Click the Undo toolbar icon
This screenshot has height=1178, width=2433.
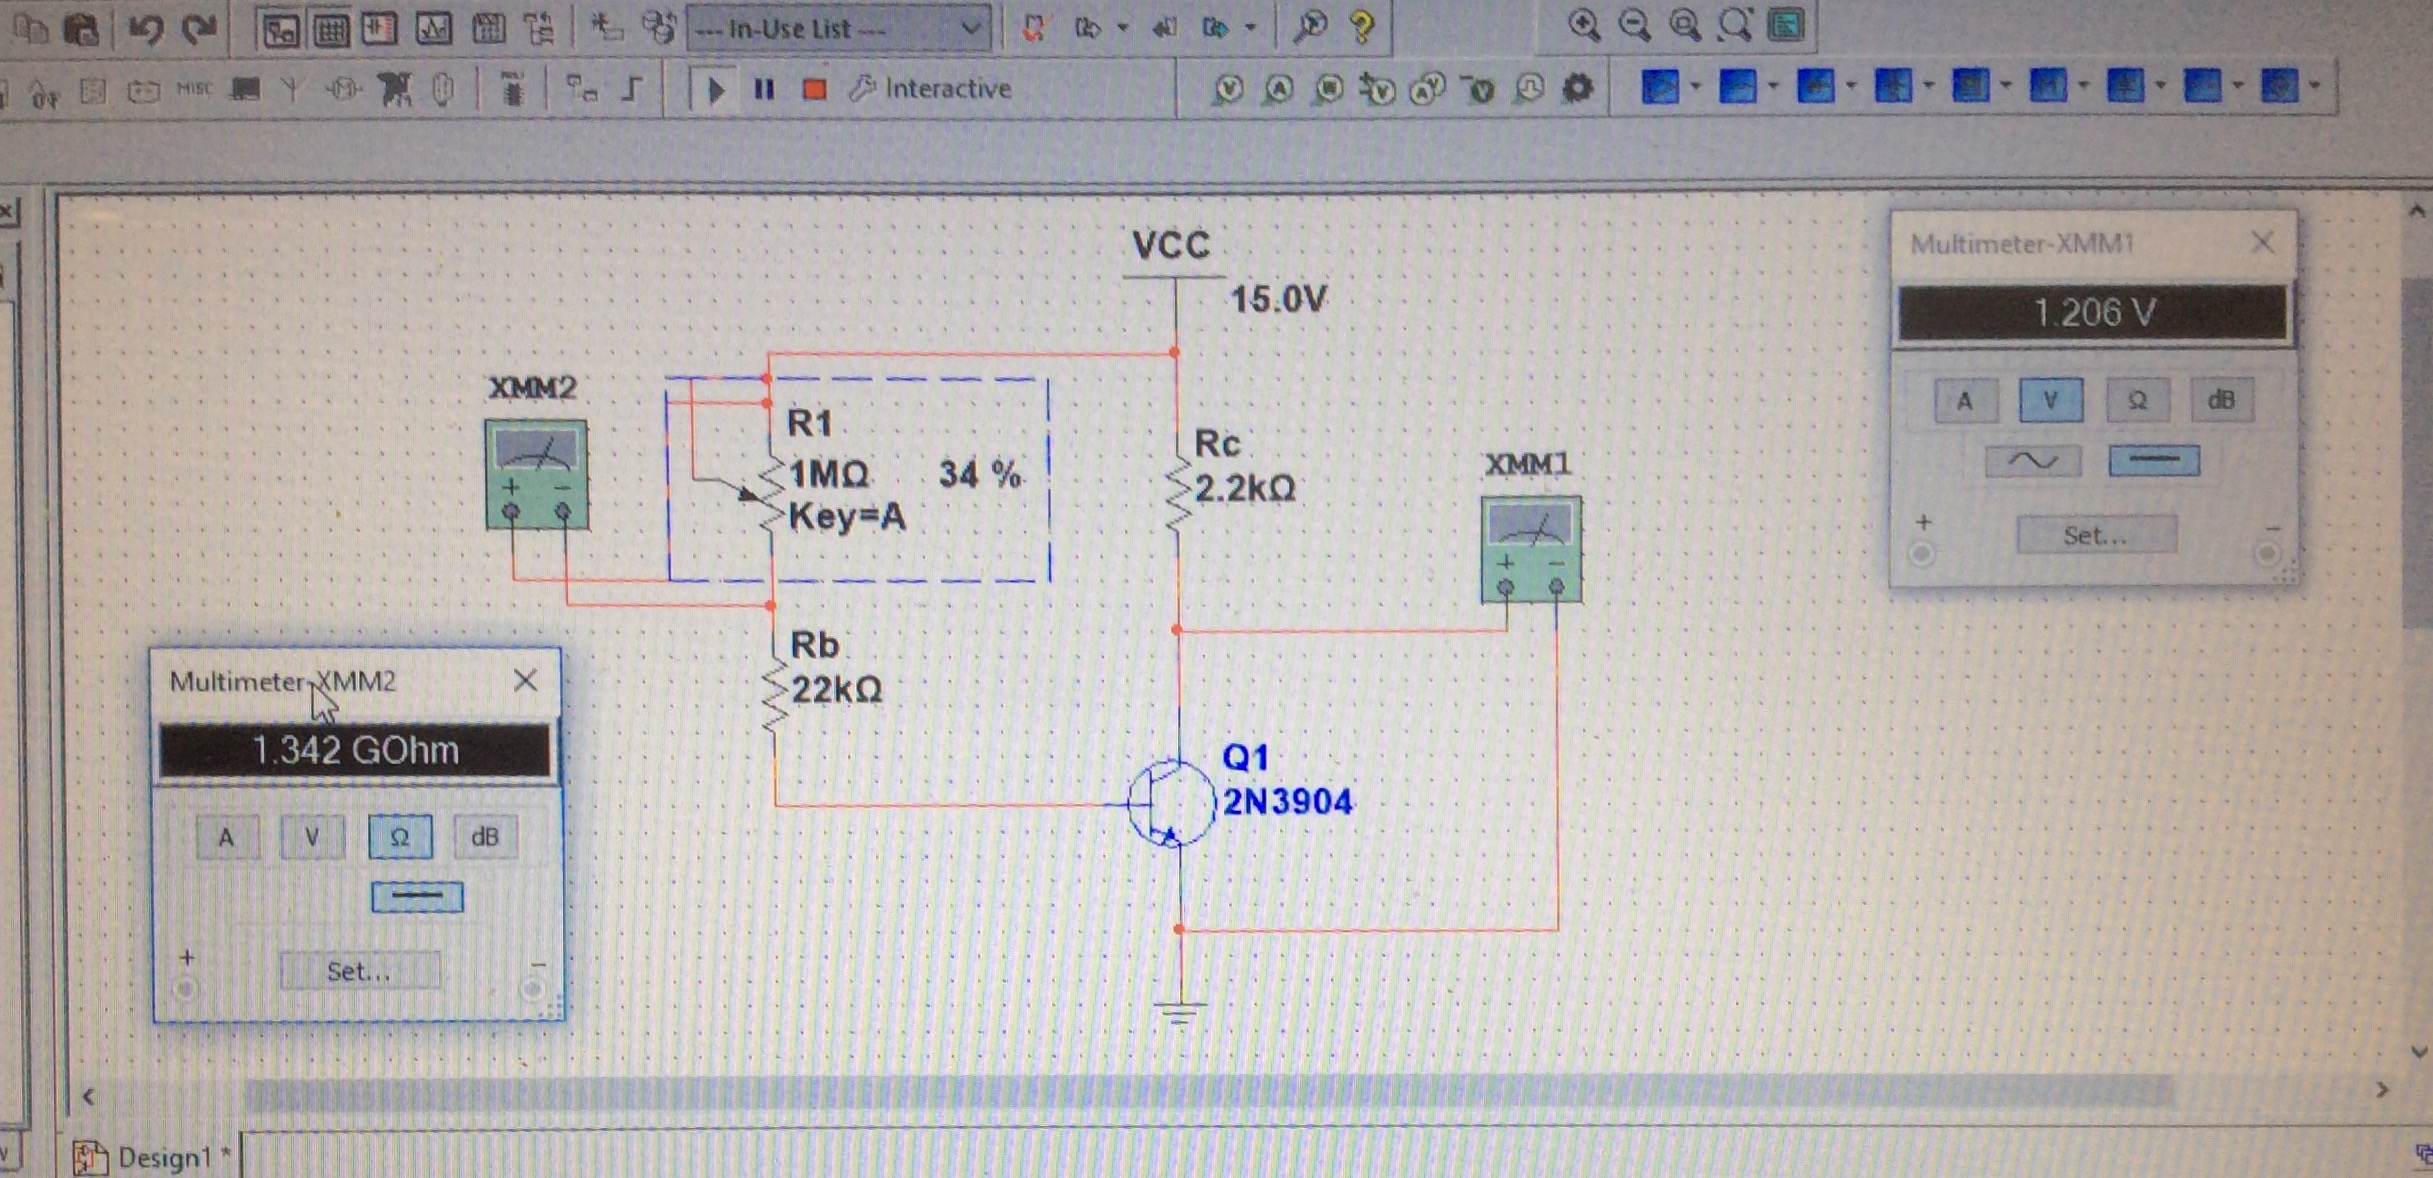pos(146,28)
